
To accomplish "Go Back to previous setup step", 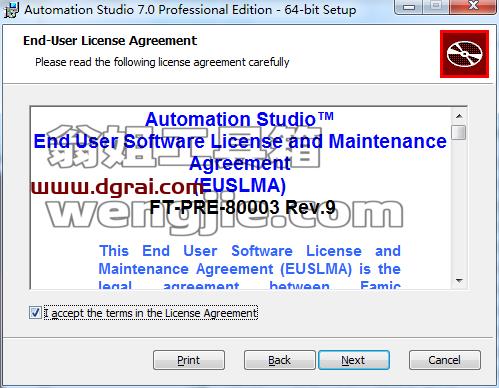I will click(279, 360).
